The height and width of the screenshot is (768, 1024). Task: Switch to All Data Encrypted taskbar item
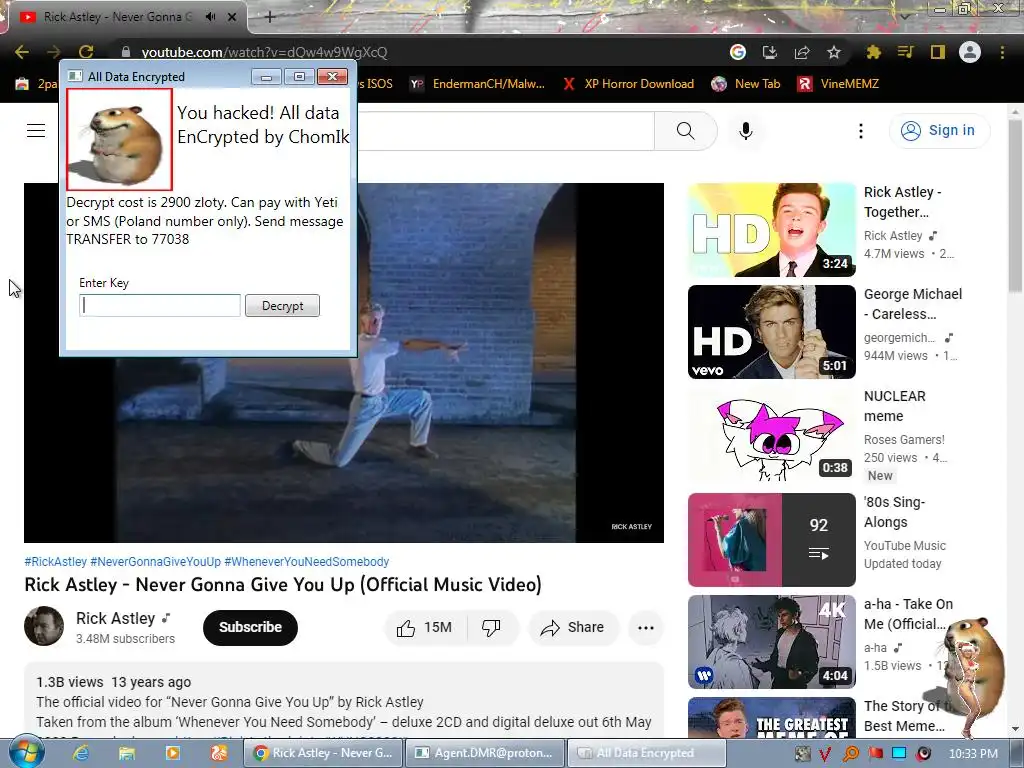(x=647, y=753)
